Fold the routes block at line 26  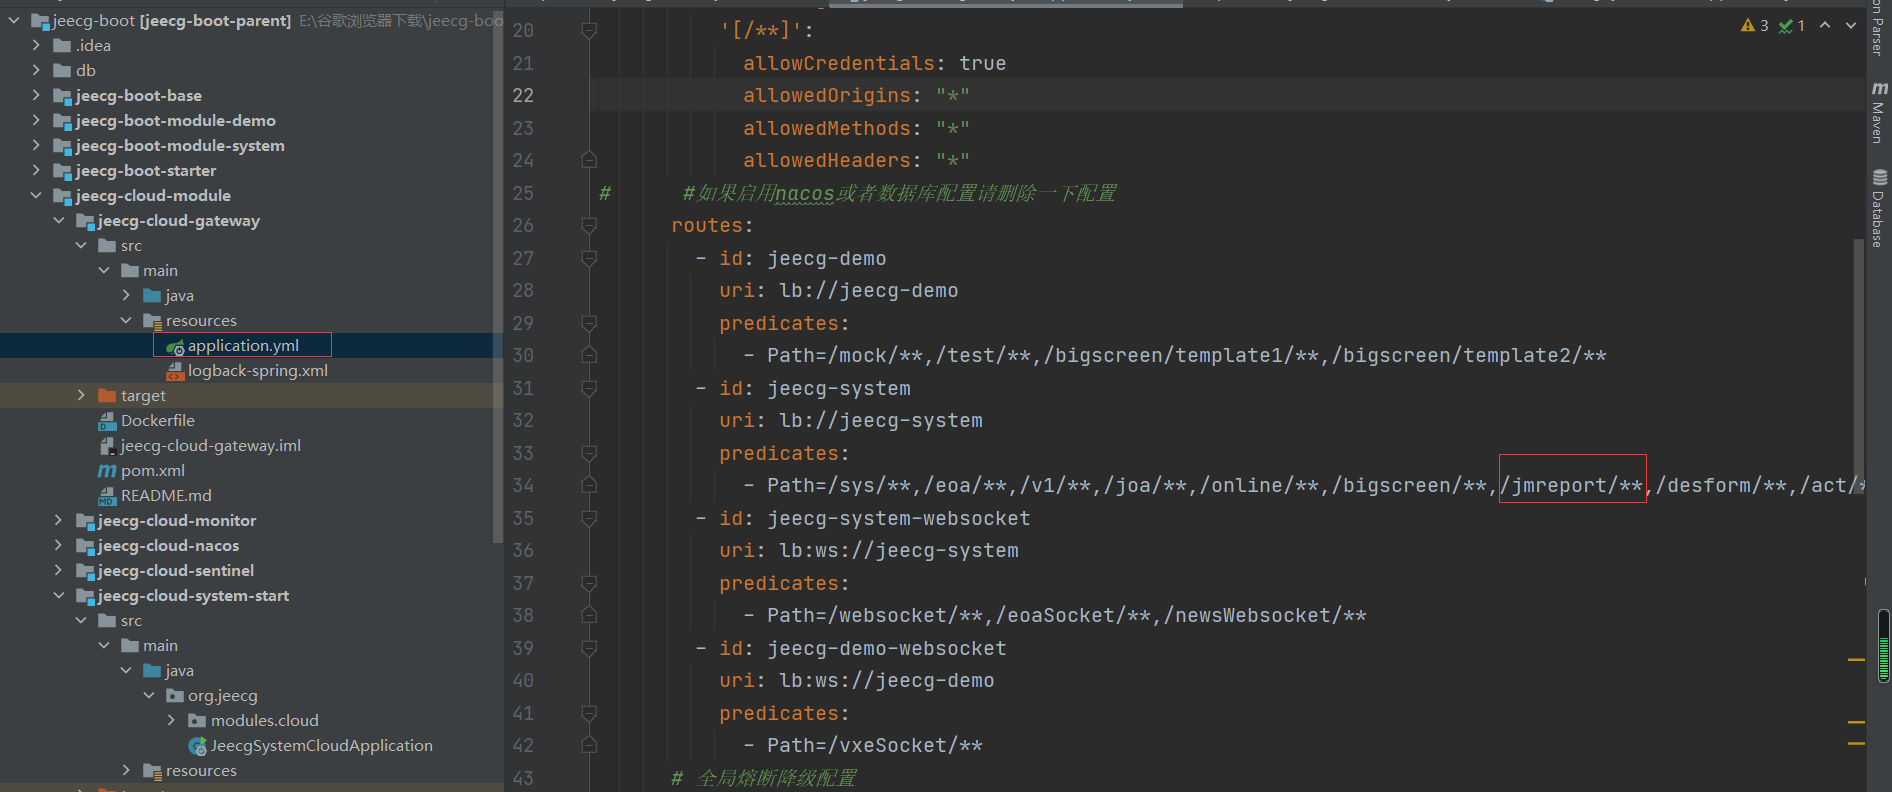[x=589, y=226]
